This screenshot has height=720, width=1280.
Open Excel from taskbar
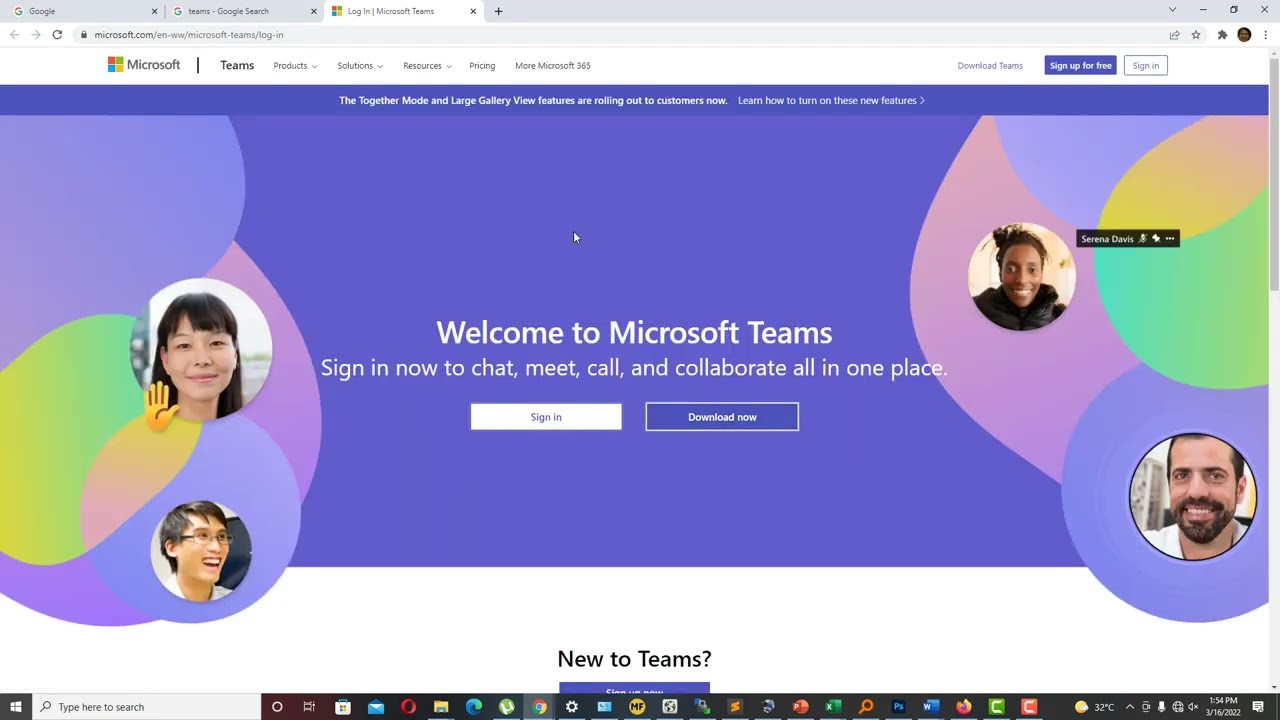click(x=833, y=707)
